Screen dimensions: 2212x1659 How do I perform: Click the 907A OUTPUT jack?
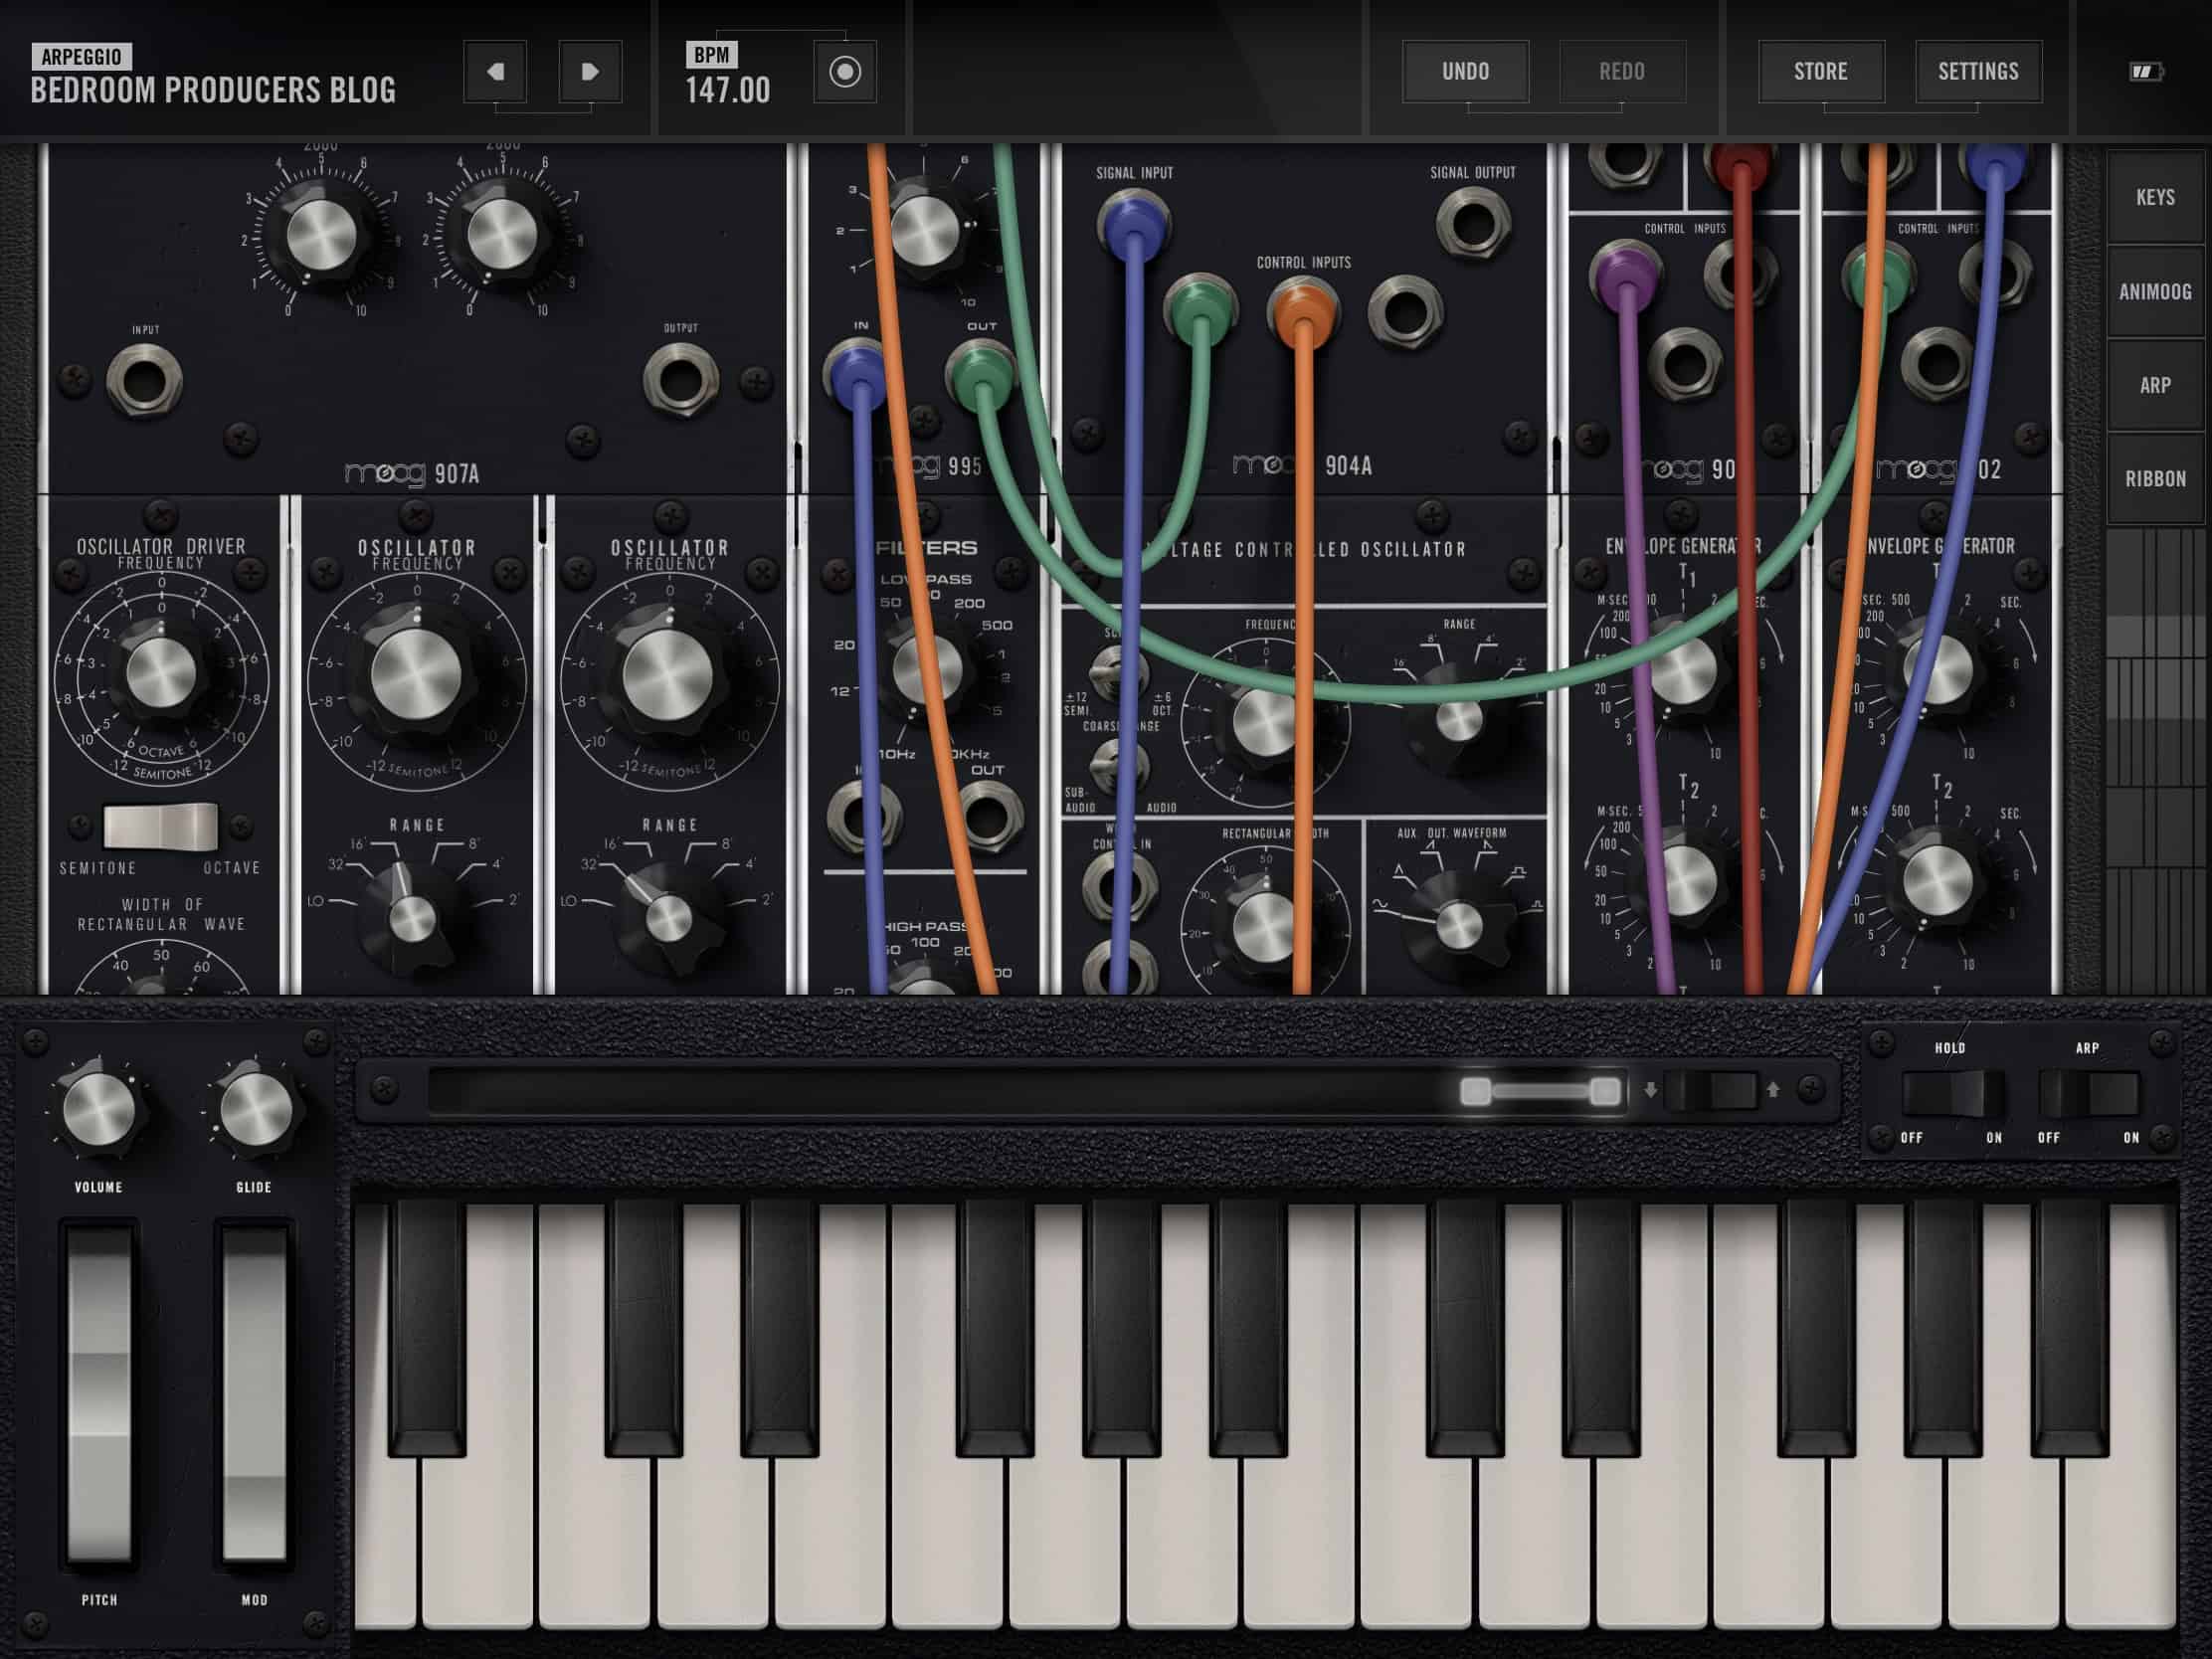pyautogui.click(x=680, y=379)
